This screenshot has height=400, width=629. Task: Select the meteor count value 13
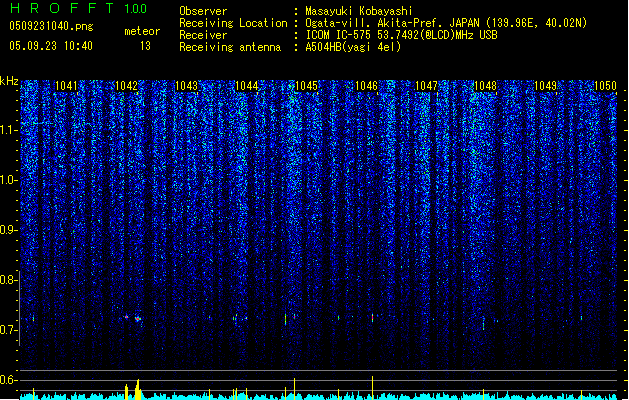[145, 46]
